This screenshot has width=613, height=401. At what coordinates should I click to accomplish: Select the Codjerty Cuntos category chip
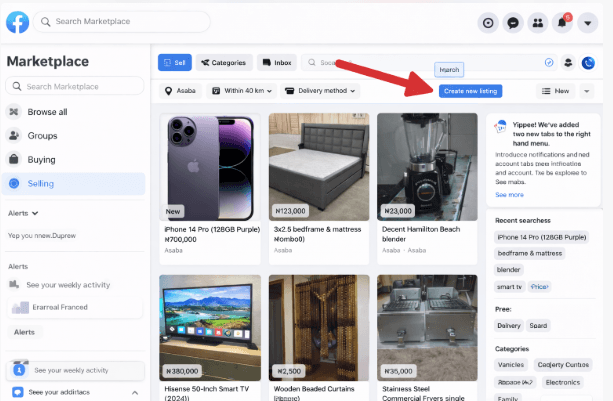563,365
